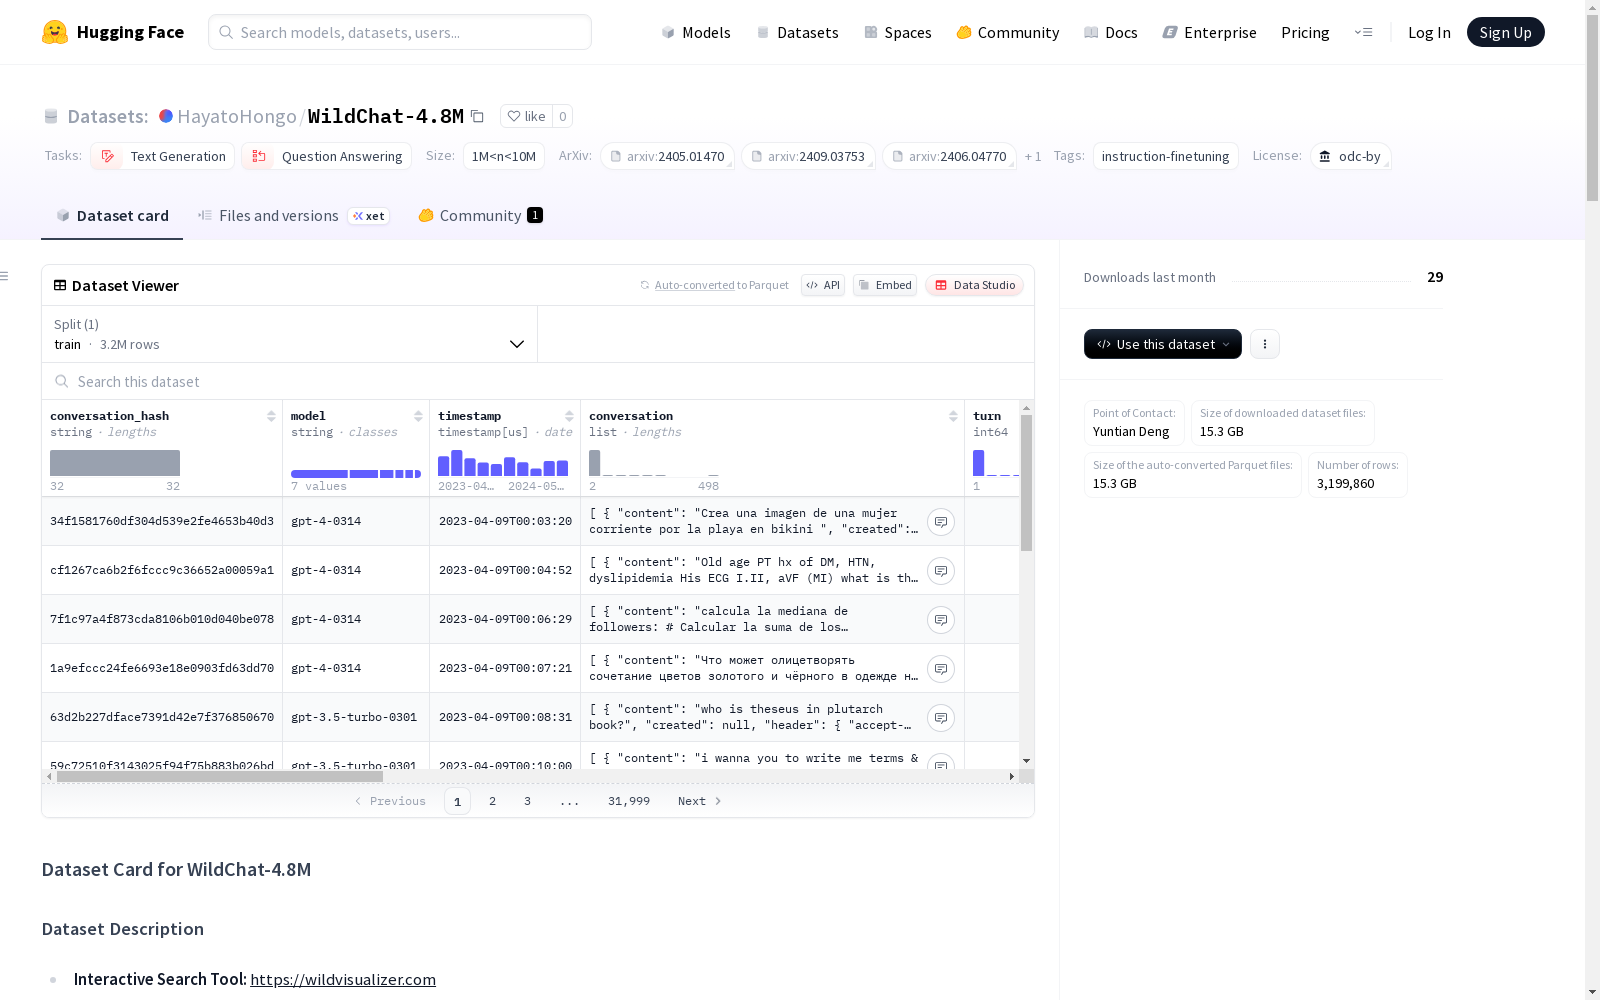This screenshot has height=1000, width=1600.
Task: Open conversation preview for the "Old age PT" row
Action: pos(941,571)
